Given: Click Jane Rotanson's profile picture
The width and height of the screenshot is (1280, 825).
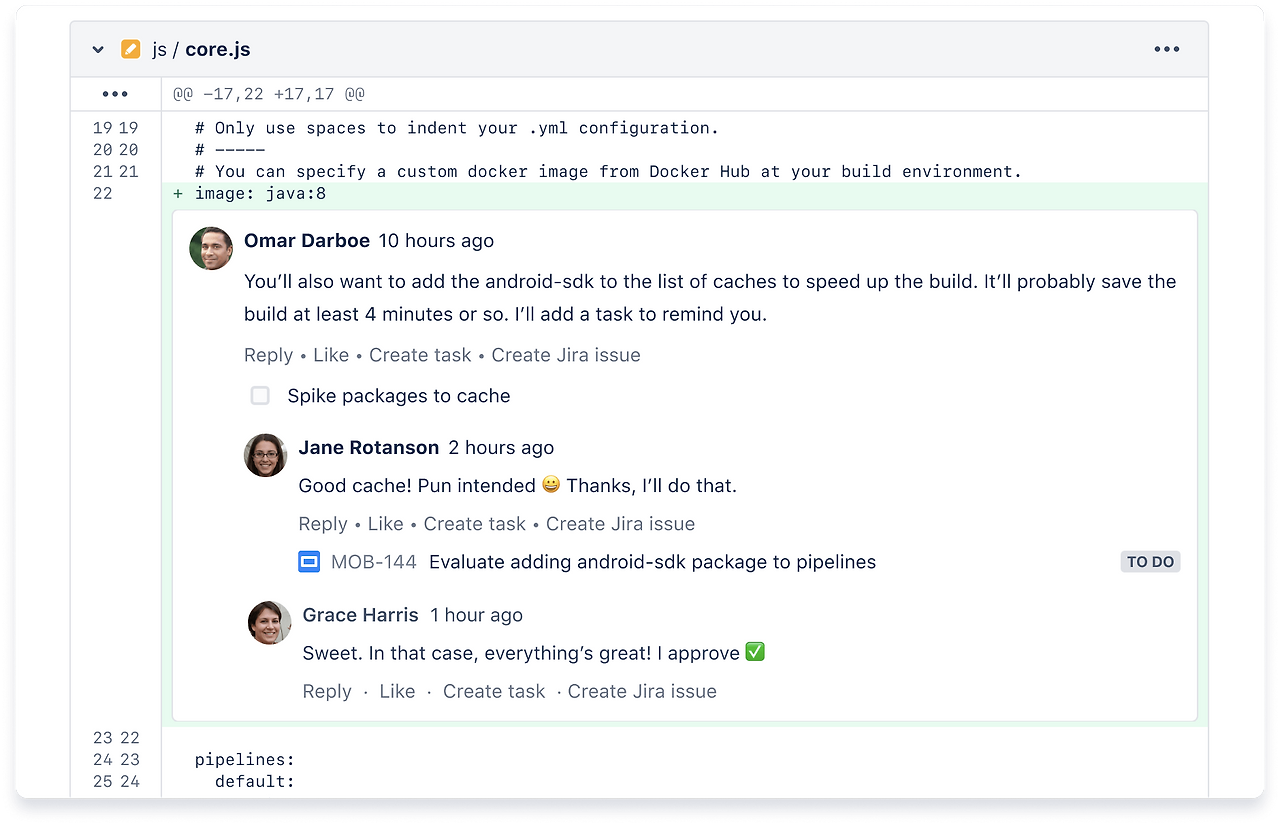Looking at the screenshot, I should [264, 455].
